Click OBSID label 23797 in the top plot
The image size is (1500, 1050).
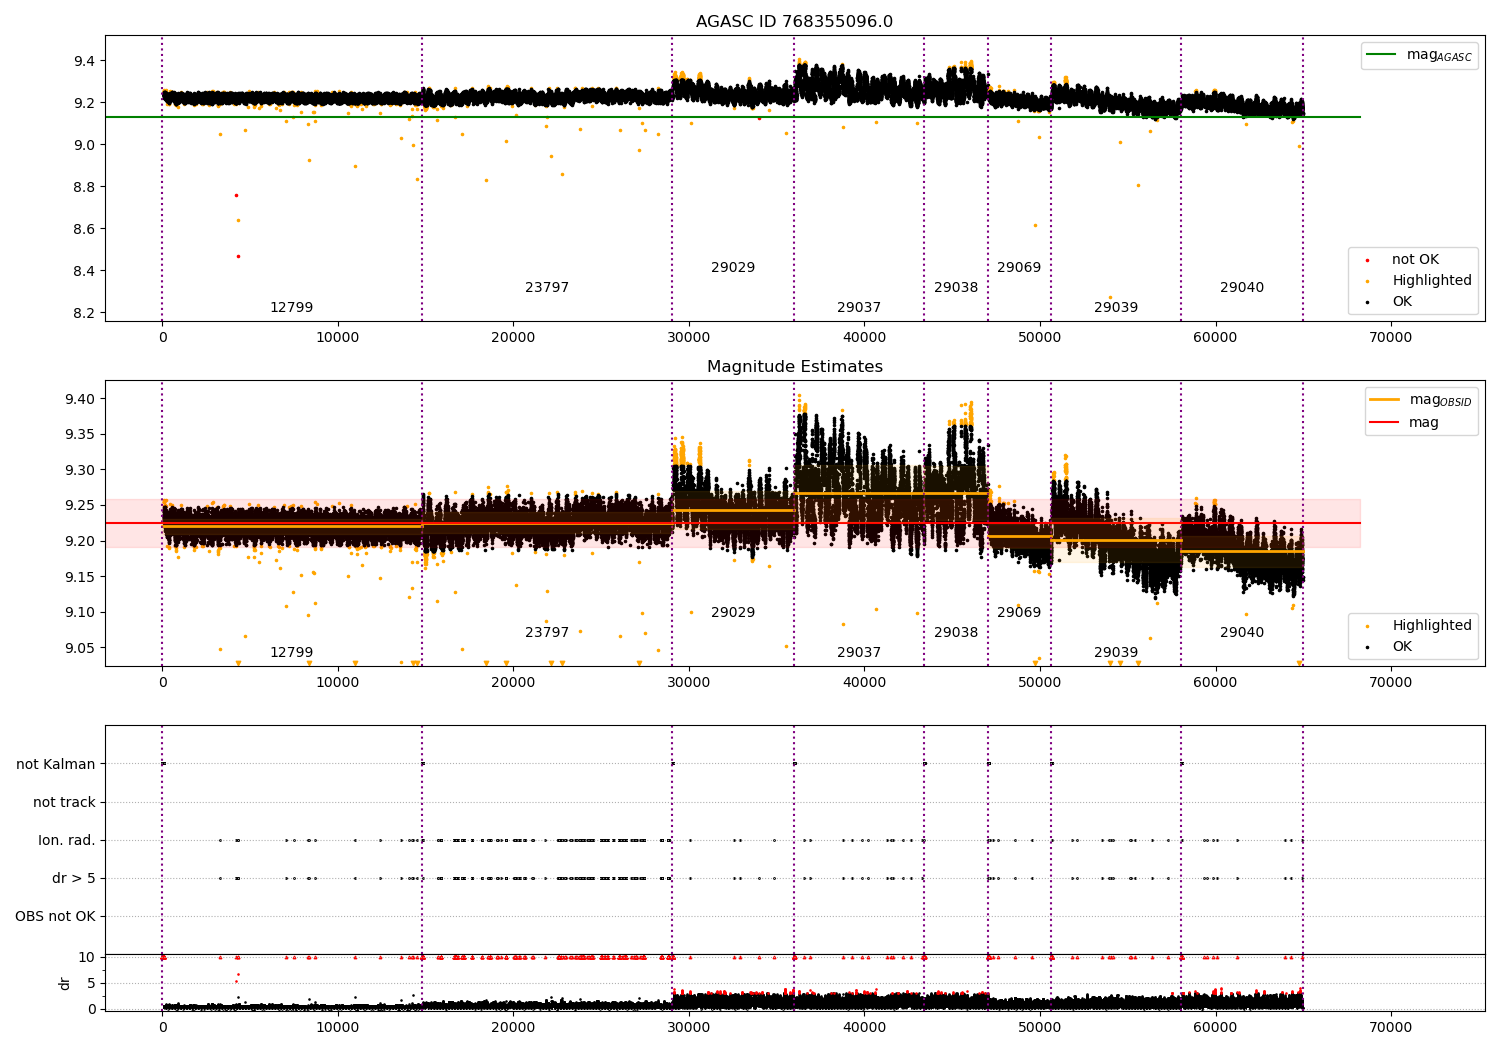[547, 288]
